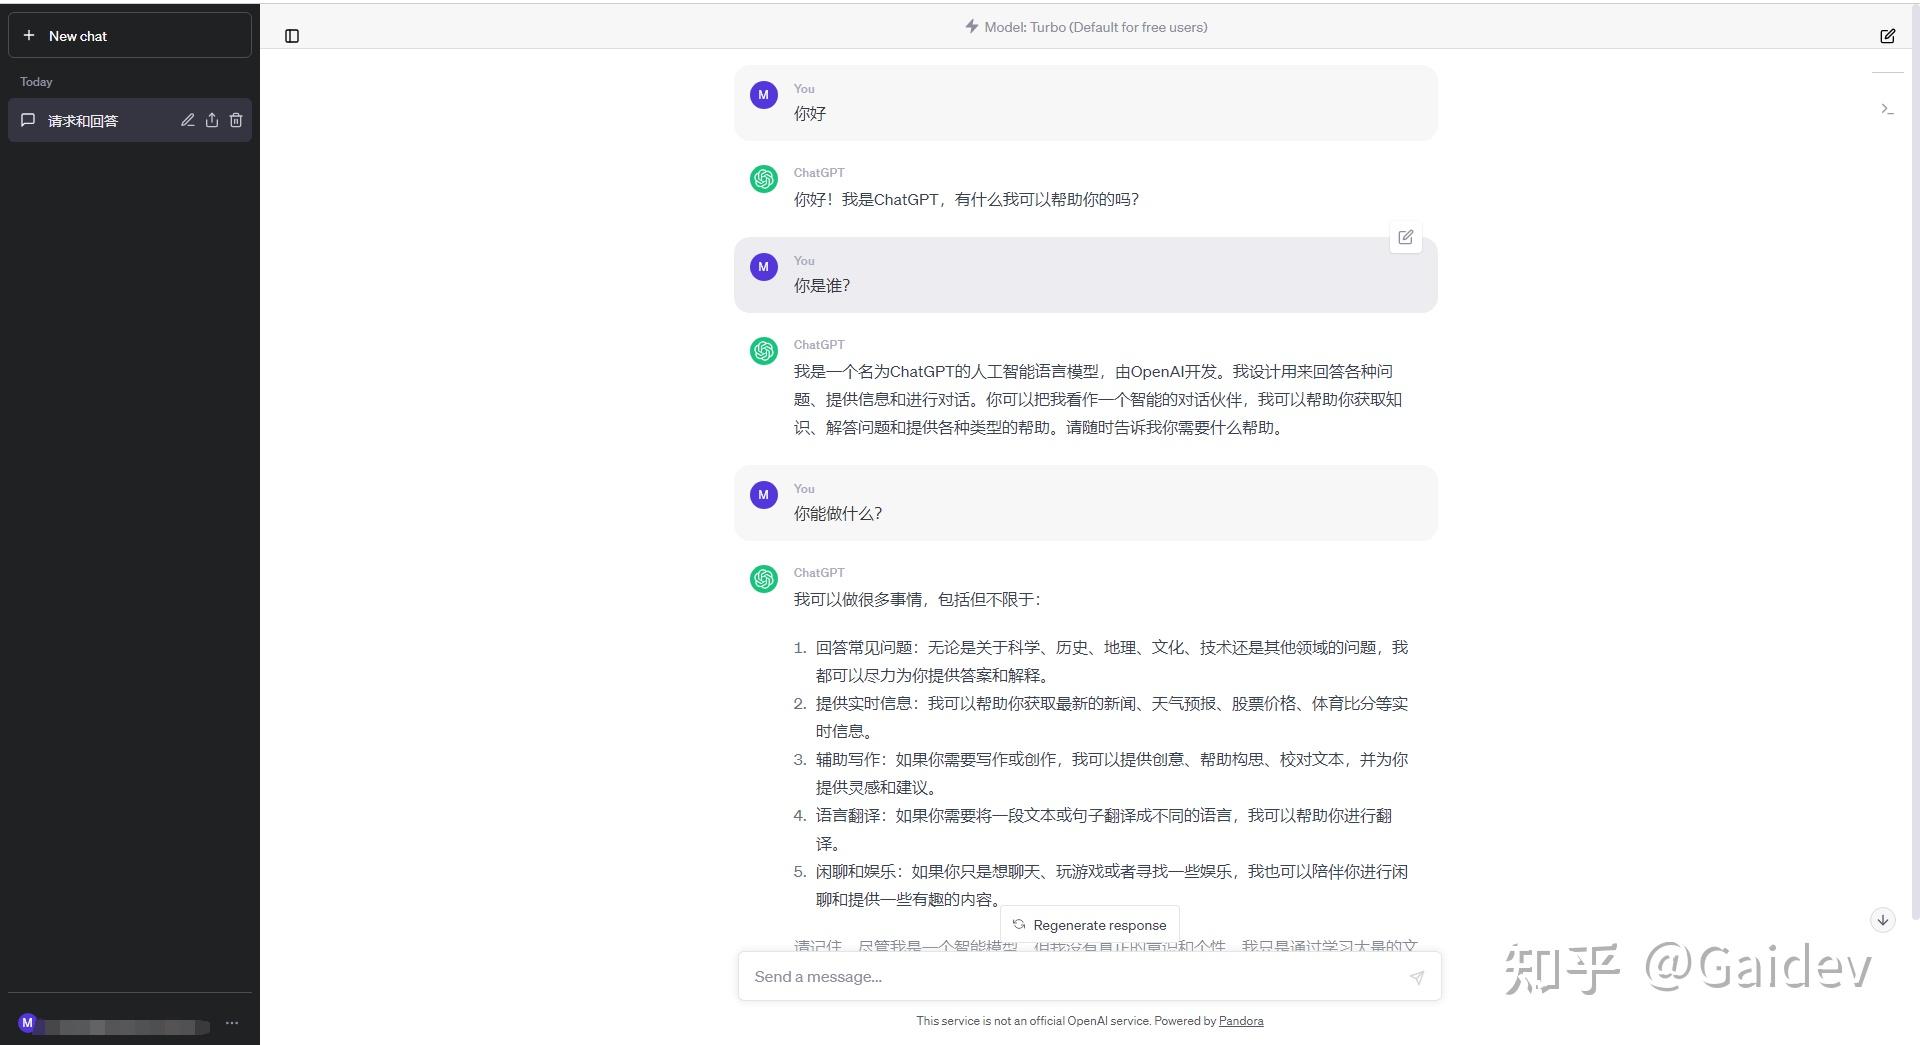1920x1045 pixels.
Task: Collapse the sidebar using the panel icon
Action: pyautogui.click(x=292, y=36)
